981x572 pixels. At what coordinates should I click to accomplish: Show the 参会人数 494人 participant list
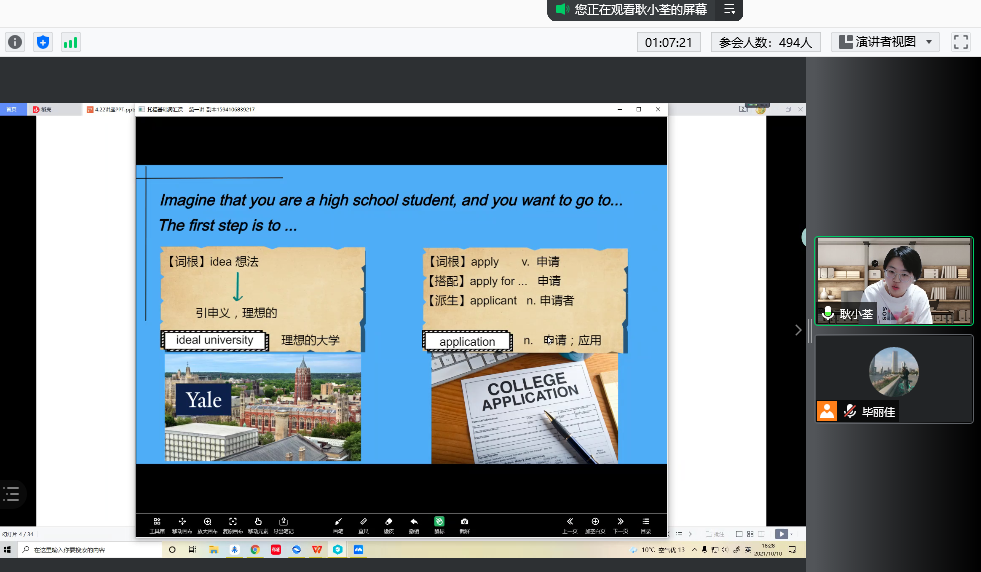[767, 42]
